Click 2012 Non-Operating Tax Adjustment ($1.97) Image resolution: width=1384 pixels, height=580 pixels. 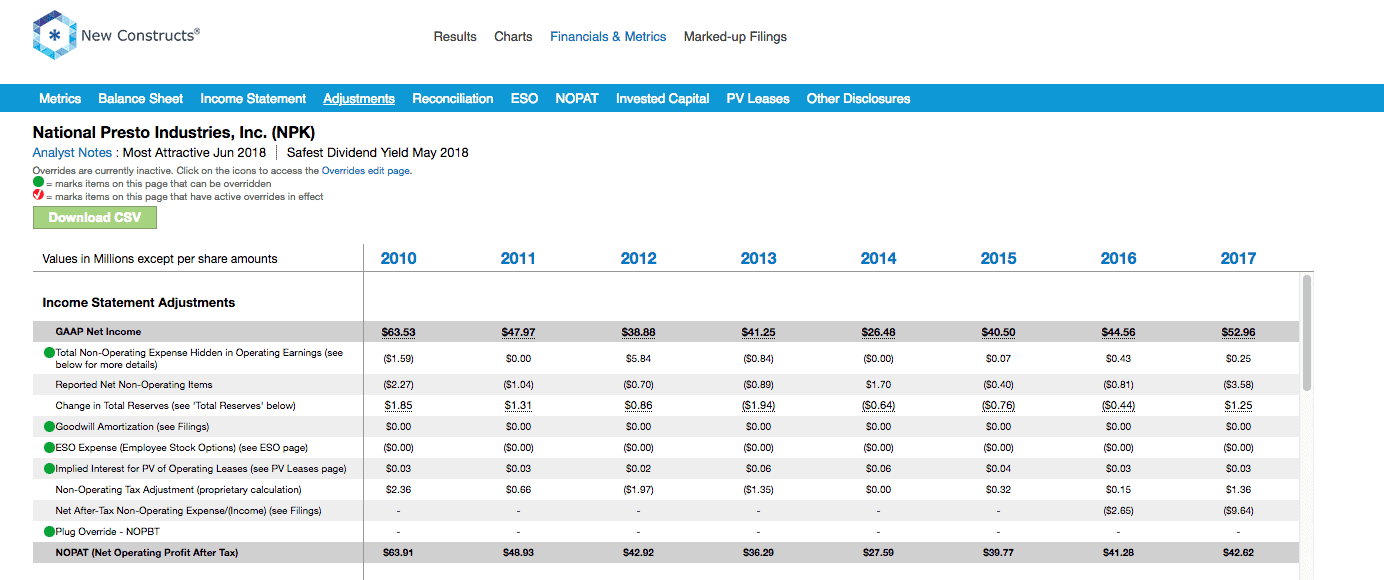(638, 490)
